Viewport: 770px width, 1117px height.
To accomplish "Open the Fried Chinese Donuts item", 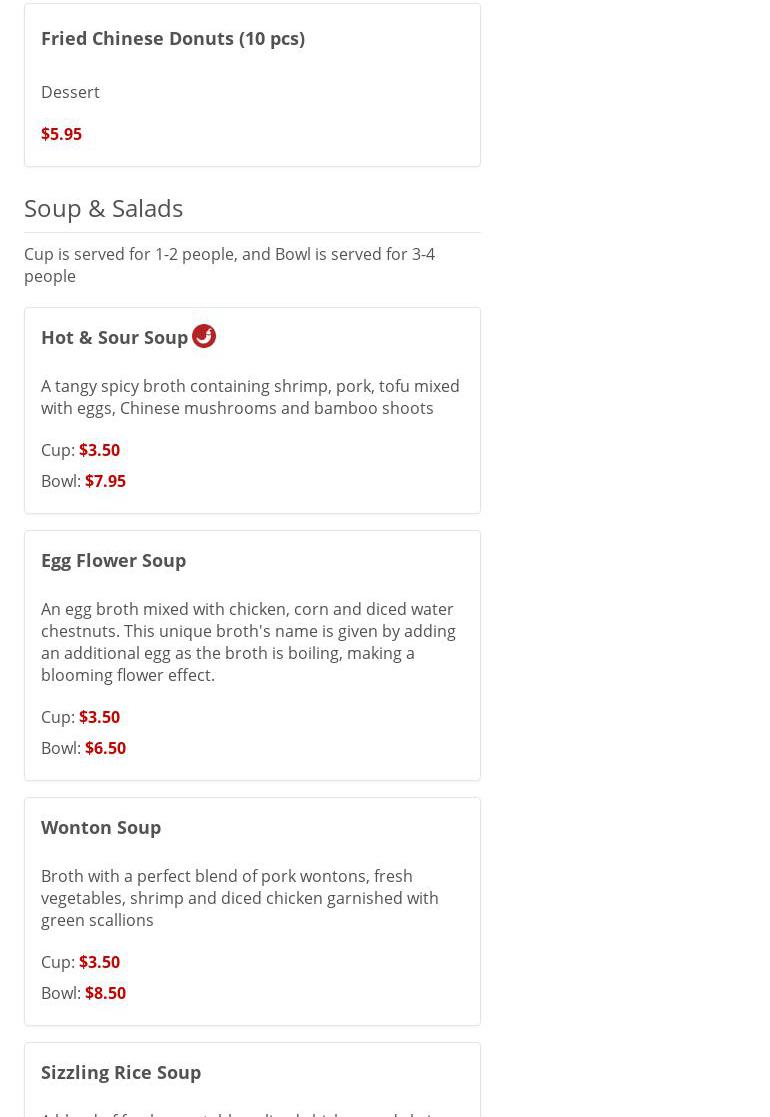I will click(173, 38).
